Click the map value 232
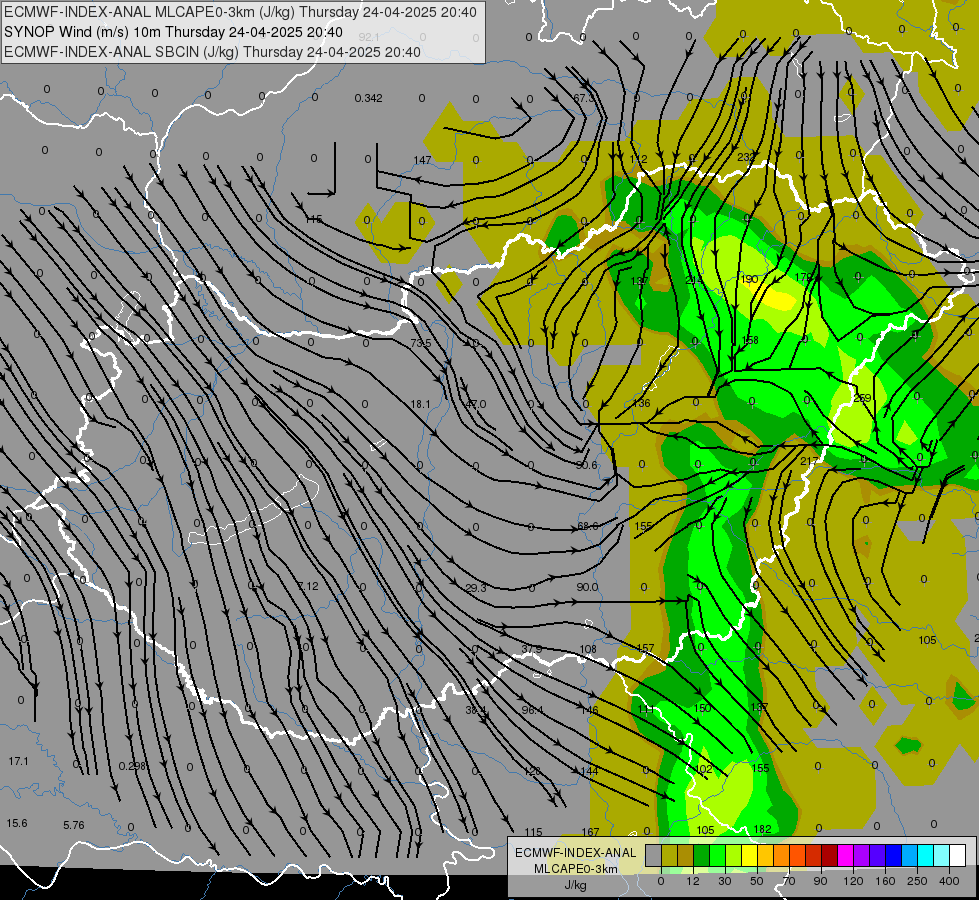Viewport: 979px width, 900px height. click(746, 157)
